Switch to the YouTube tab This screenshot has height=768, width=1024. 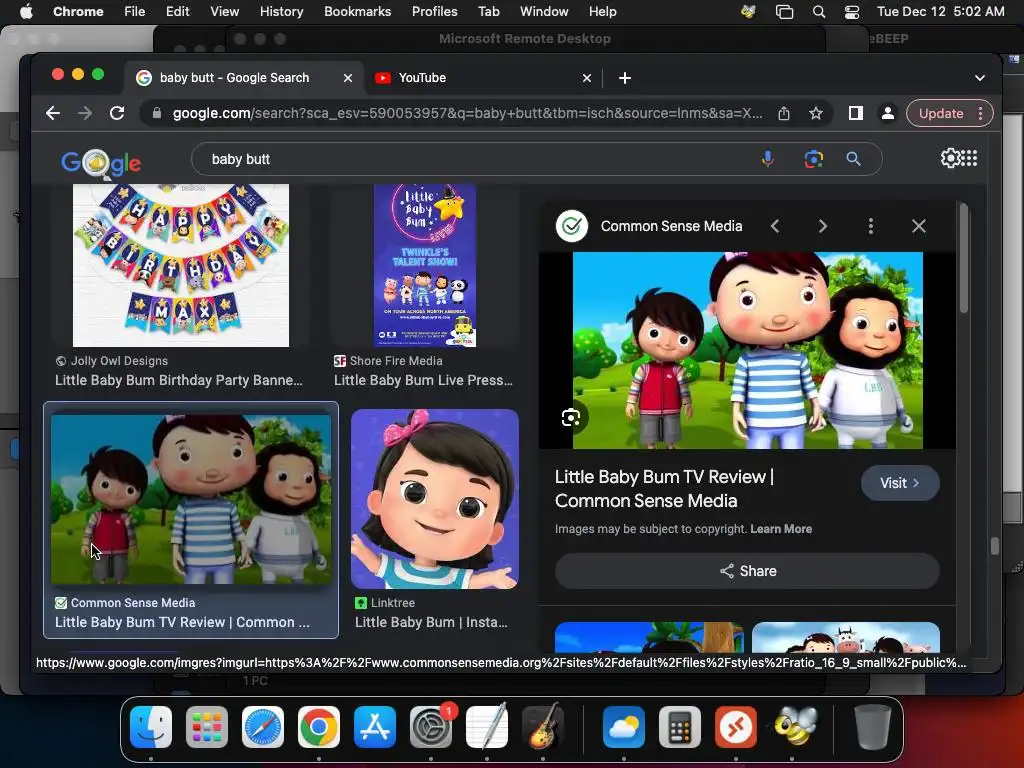483,78
